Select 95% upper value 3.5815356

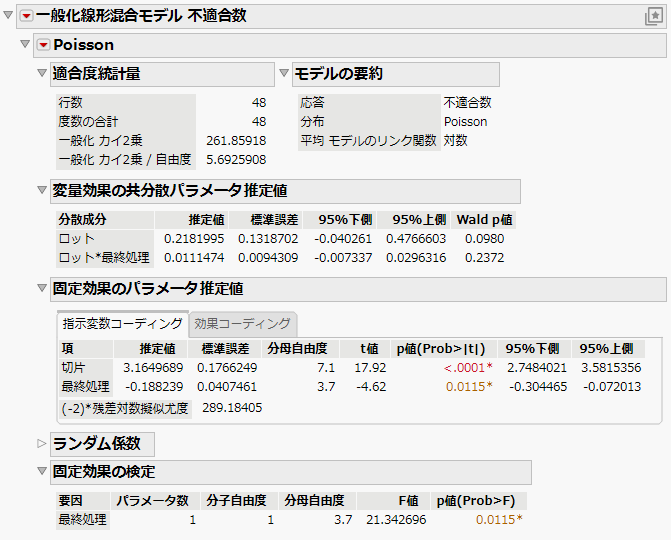pyautogui.click(x=611, y=368)
